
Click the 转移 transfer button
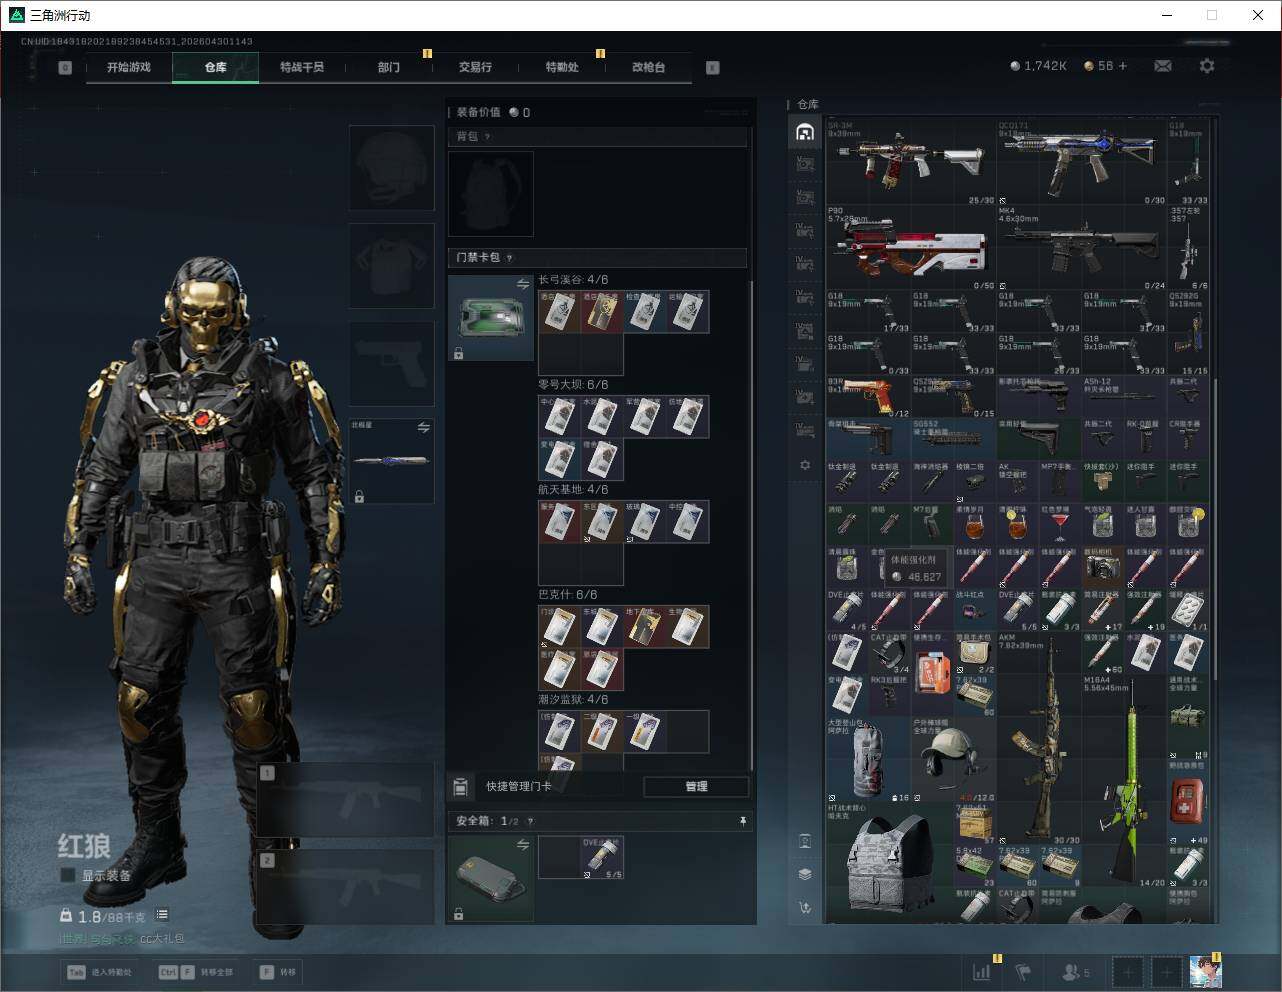pyautogui.click(x=278, y=972)
